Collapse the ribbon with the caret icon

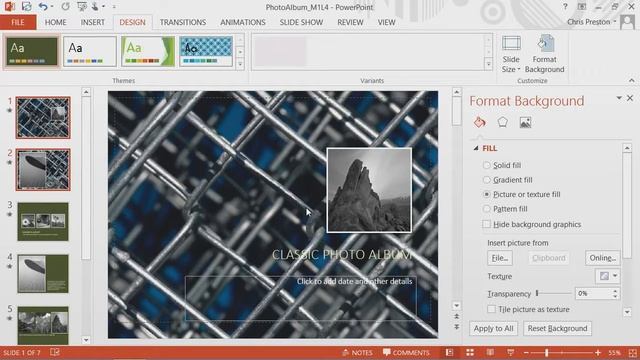tap(631, 80)
